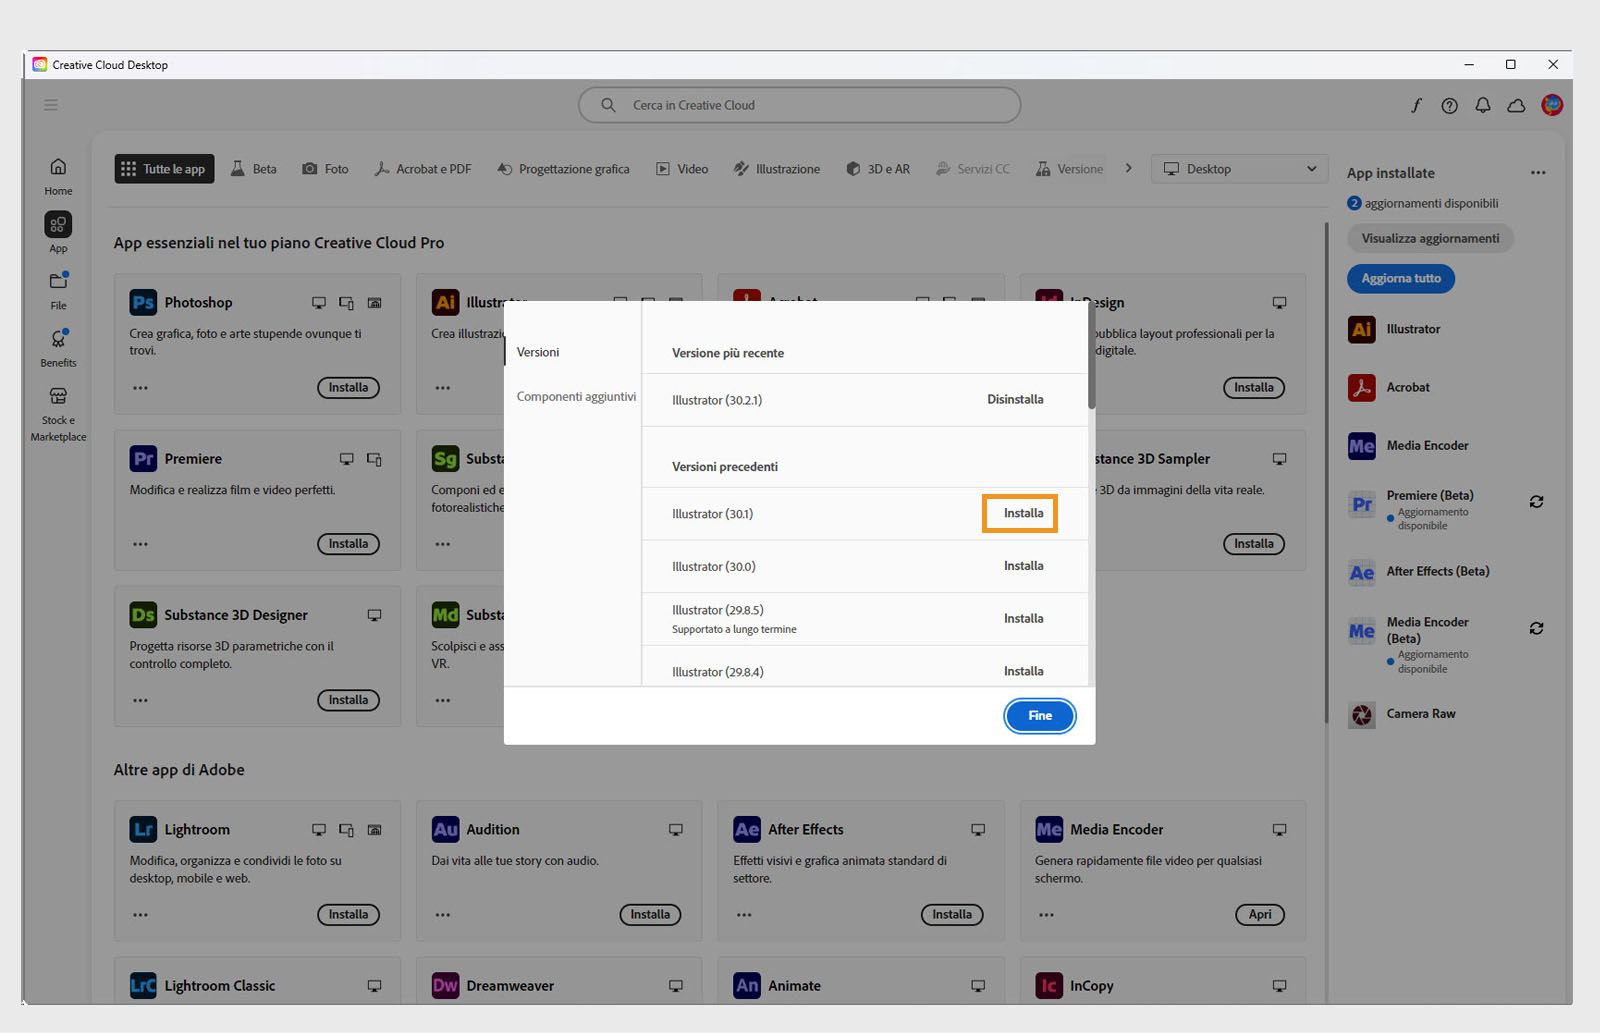The width and height of the screenshot is (1600, 1033).
Task: Open the cloud storage status icon
Action: click(1516, 105)
